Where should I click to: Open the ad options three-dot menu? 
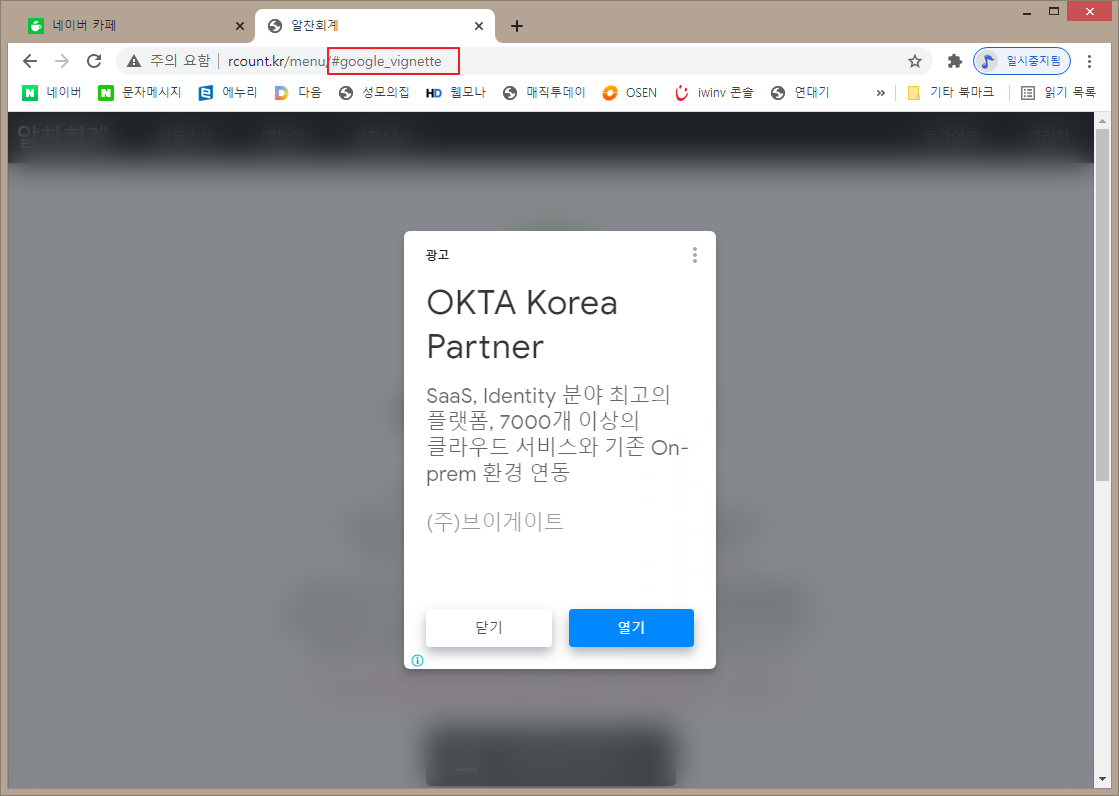point(695,255)
